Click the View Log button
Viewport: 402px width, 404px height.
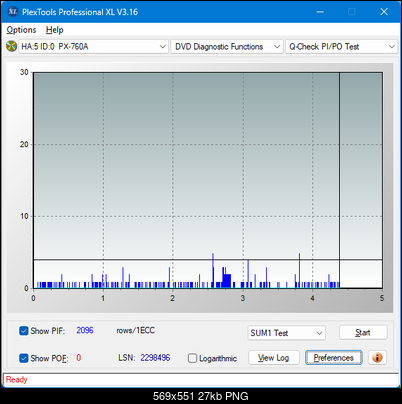[274, 358]
